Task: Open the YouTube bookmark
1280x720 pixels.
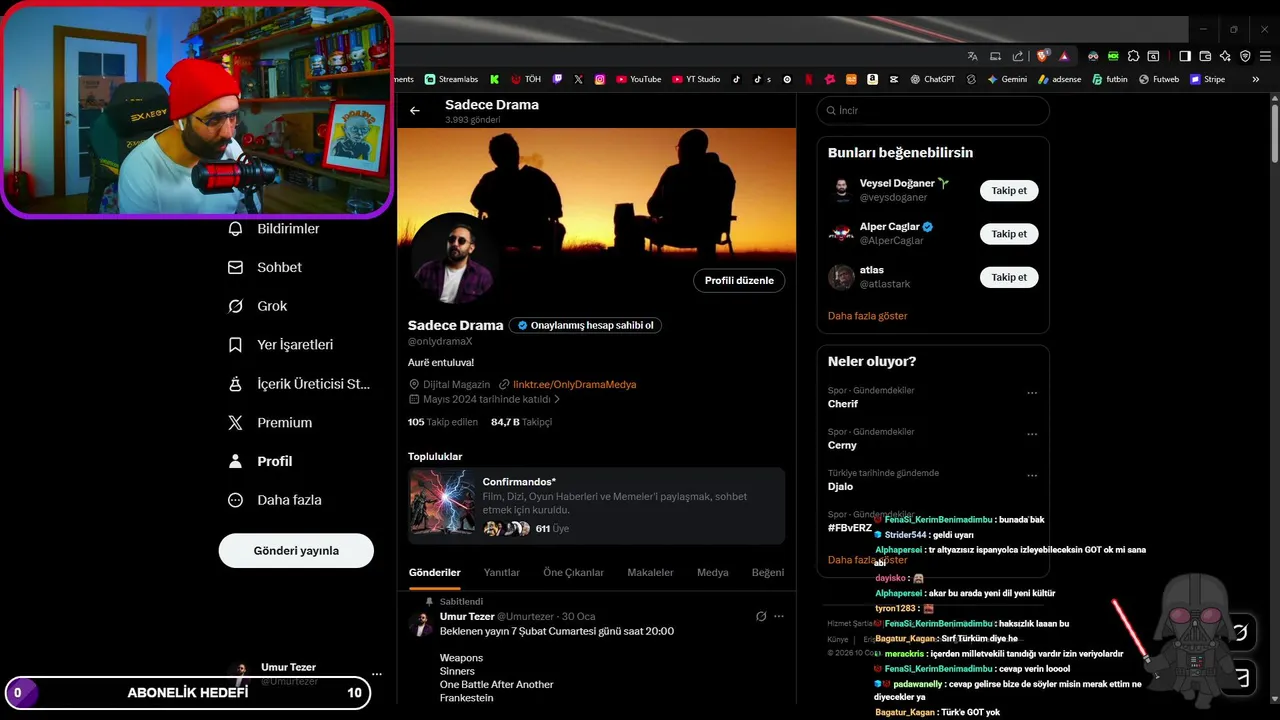Action: [638, 79]
